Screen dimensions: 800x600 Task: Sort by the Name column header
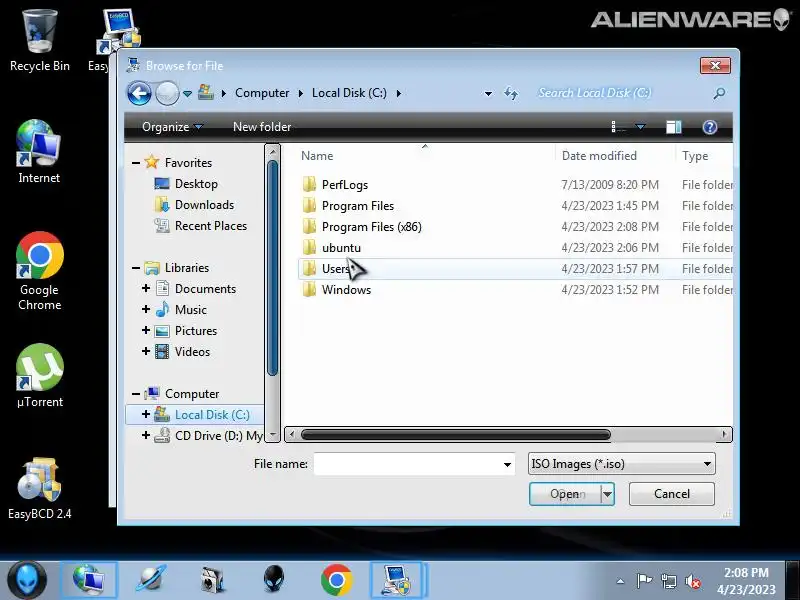(317, 156)
